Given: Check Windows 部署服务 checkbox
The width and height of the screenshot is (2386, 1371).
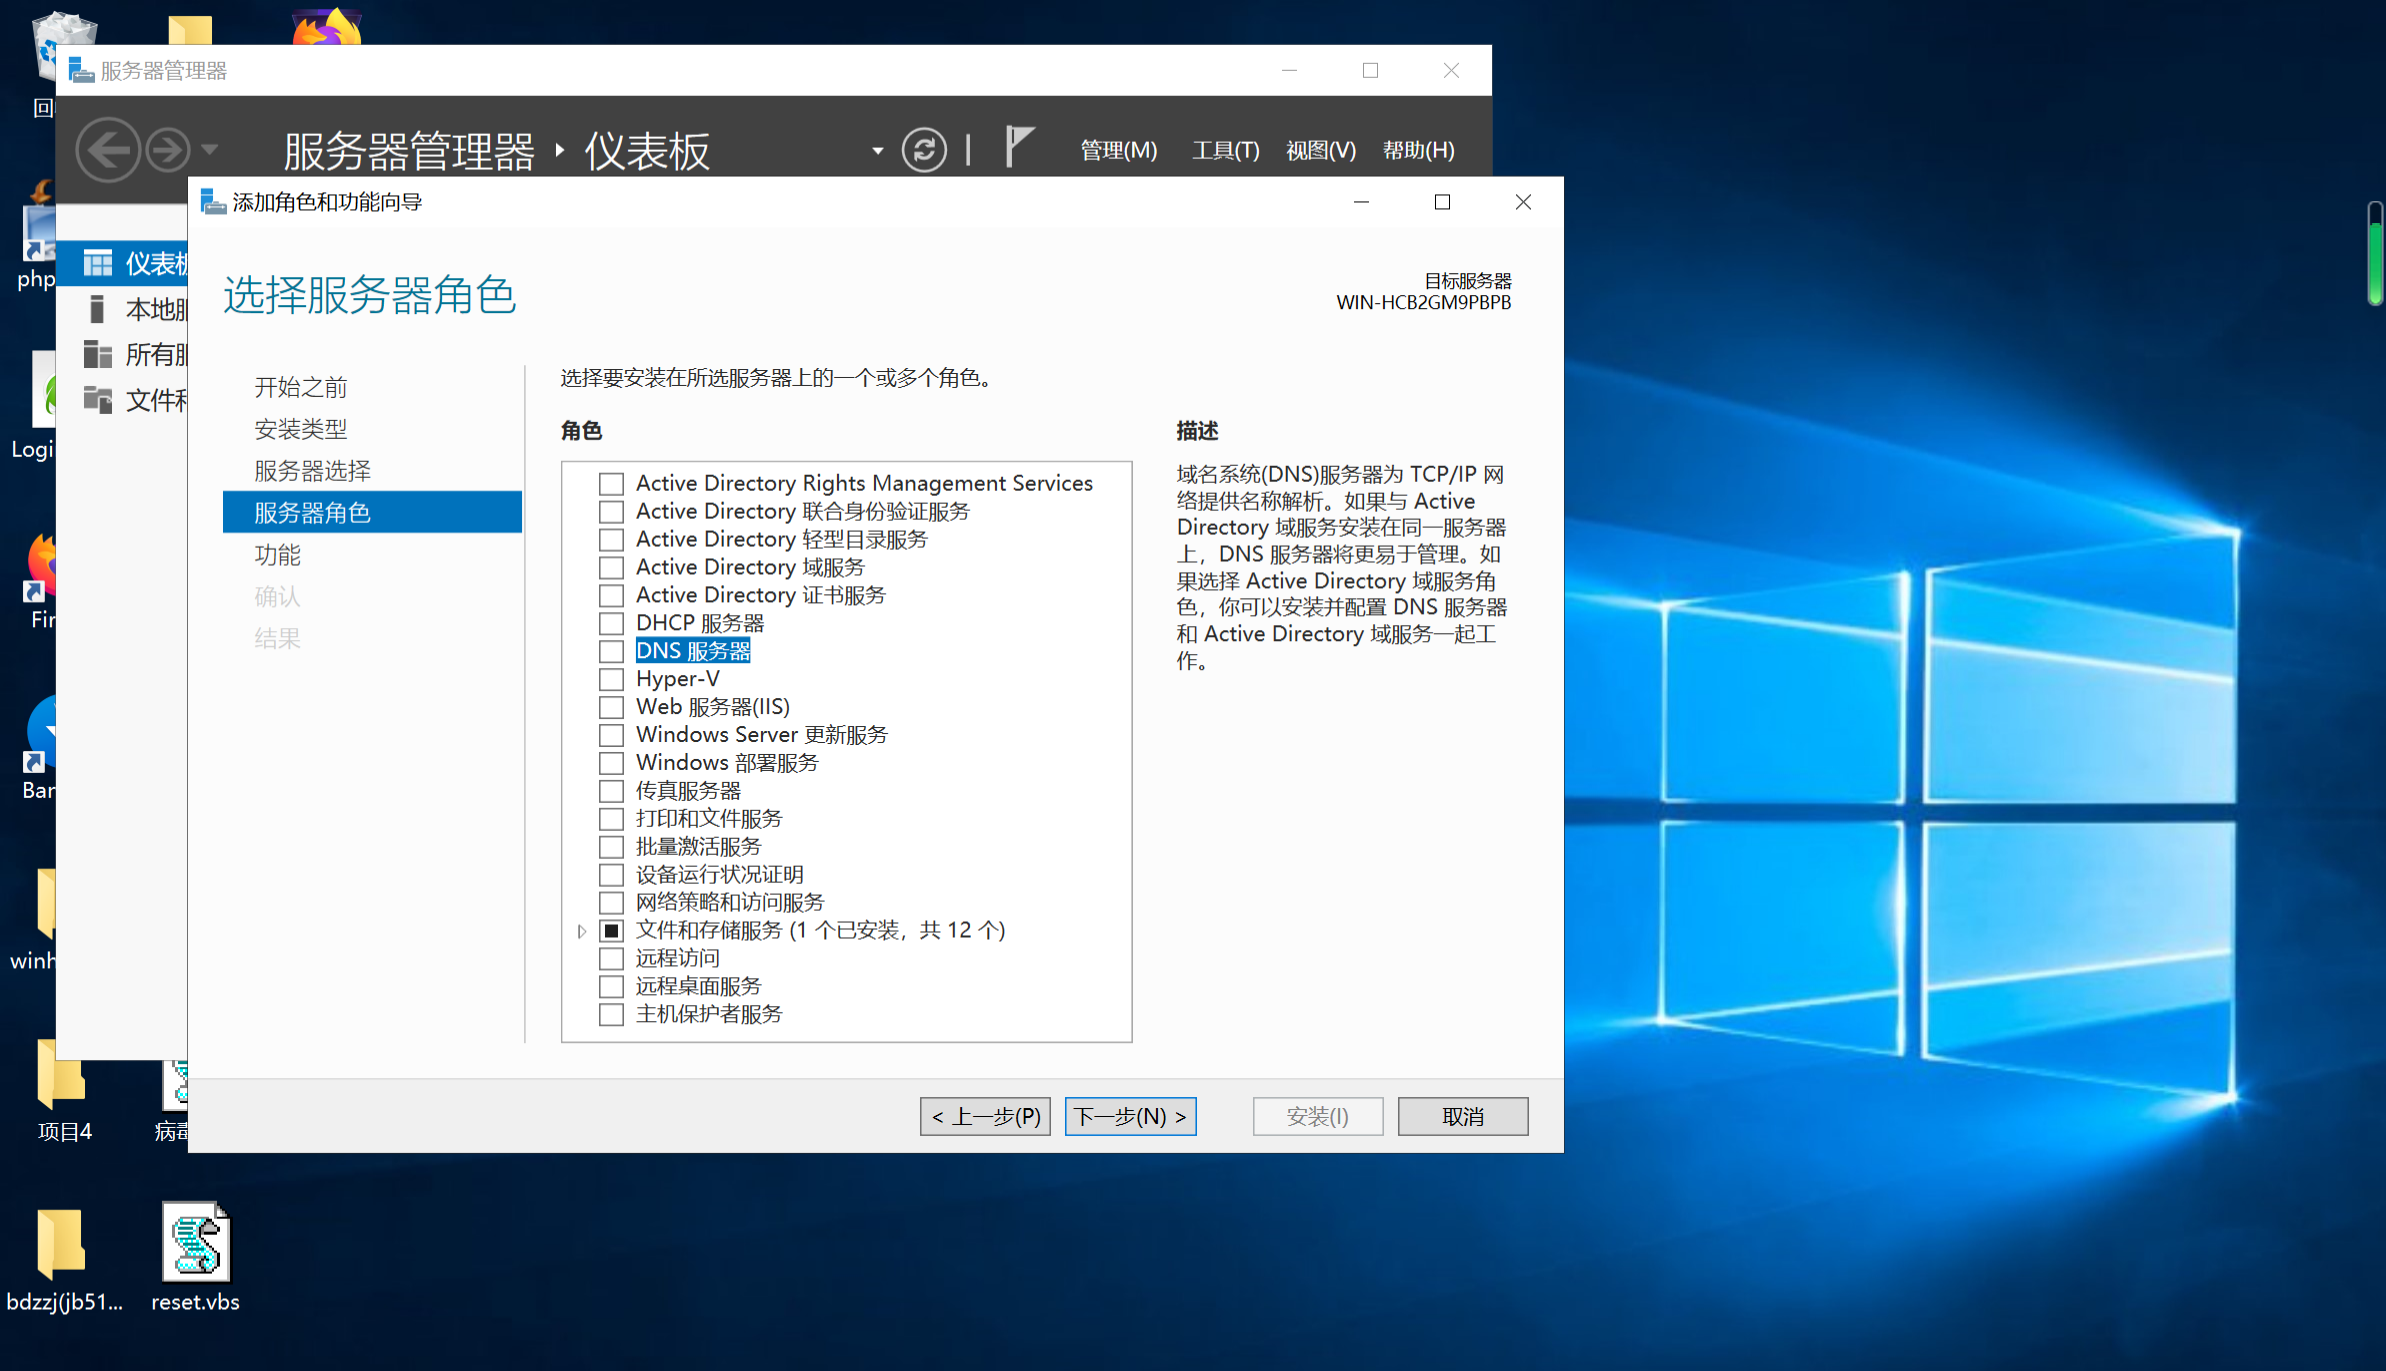Looking at the screenshot, I should coord(611,764).
